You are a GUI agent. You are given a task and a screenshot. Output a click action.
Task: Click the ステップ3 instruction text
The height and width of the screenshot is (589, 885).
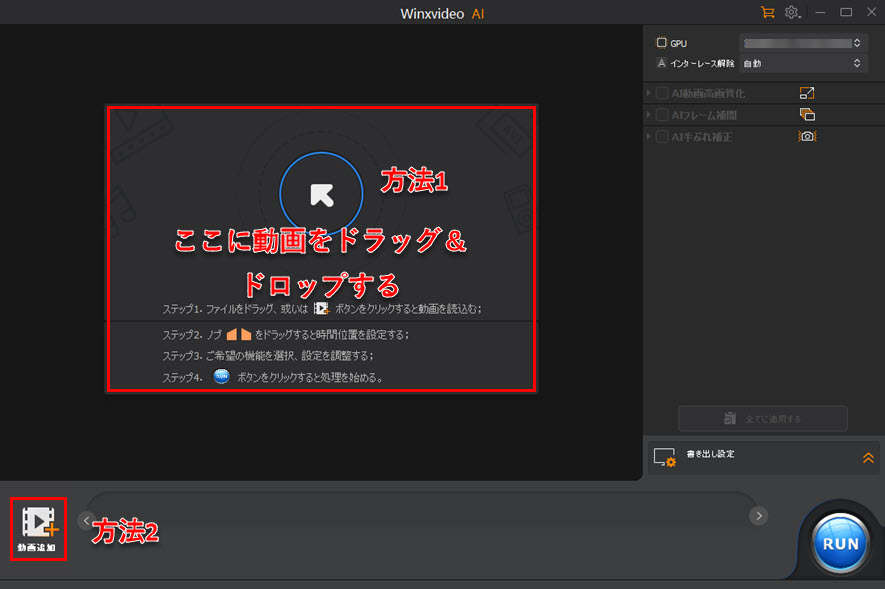click(268, 356)
